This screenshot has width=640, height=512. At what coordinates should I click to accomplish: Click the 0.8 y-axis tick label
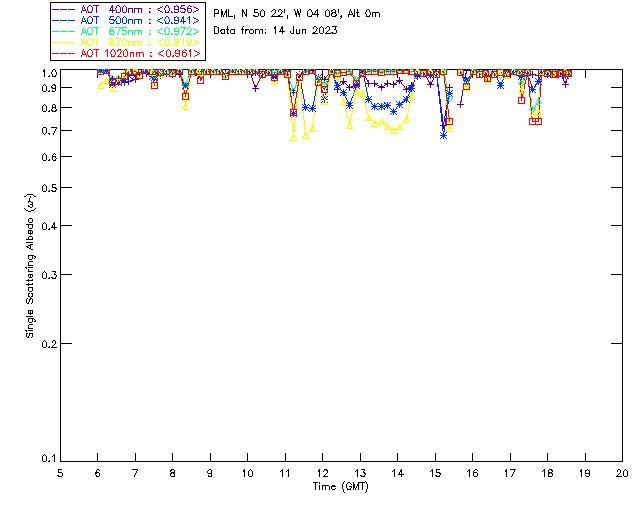(x=49, y=108)
